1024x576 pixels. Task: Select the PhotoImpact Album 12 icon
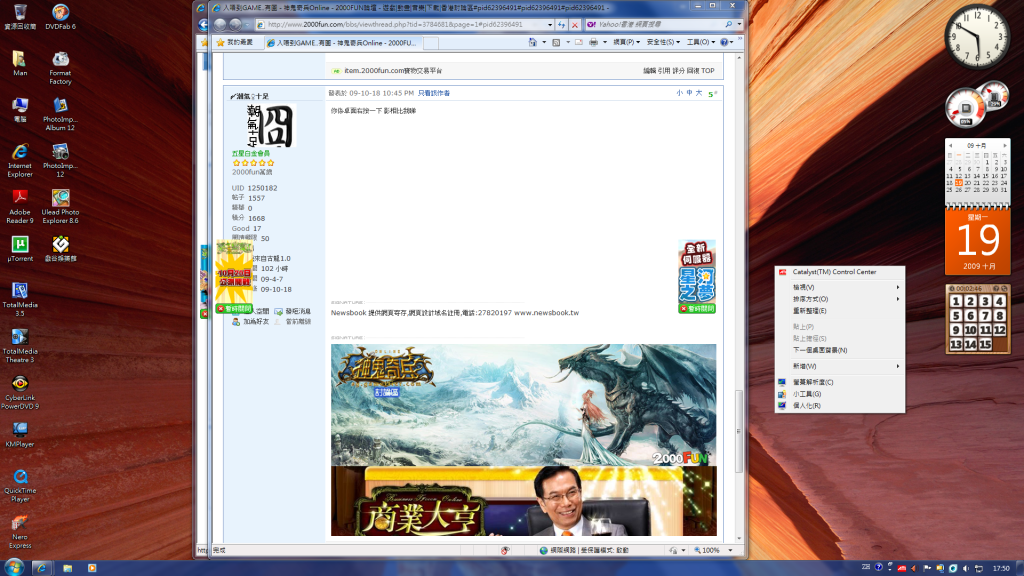coord(60,114)
